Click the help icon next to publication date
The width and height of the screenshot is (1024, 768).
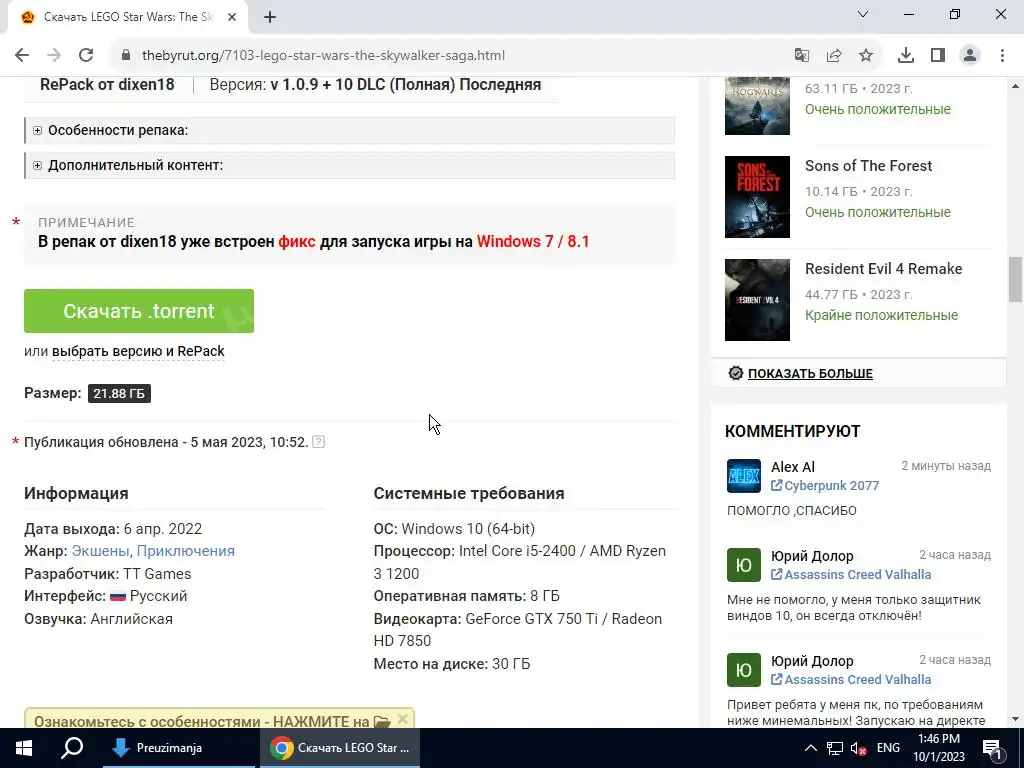pyautogui.click(x=319, y=442)
